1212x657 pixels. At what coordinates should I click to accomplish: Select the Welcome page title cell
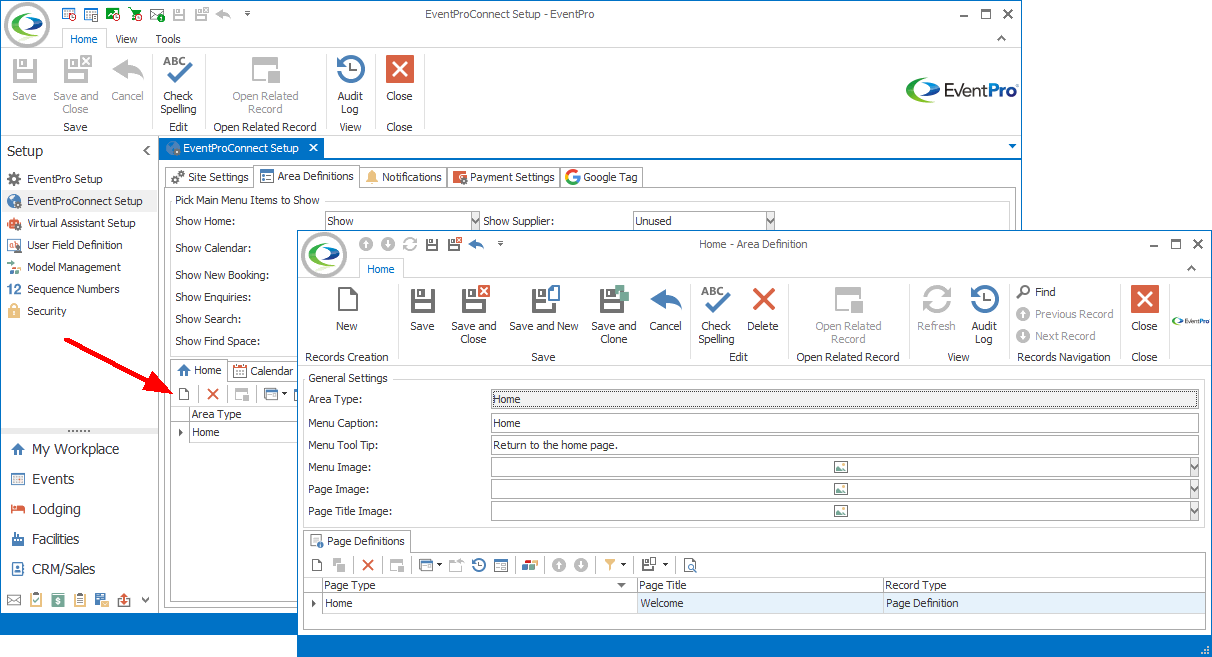pos(759,603)
